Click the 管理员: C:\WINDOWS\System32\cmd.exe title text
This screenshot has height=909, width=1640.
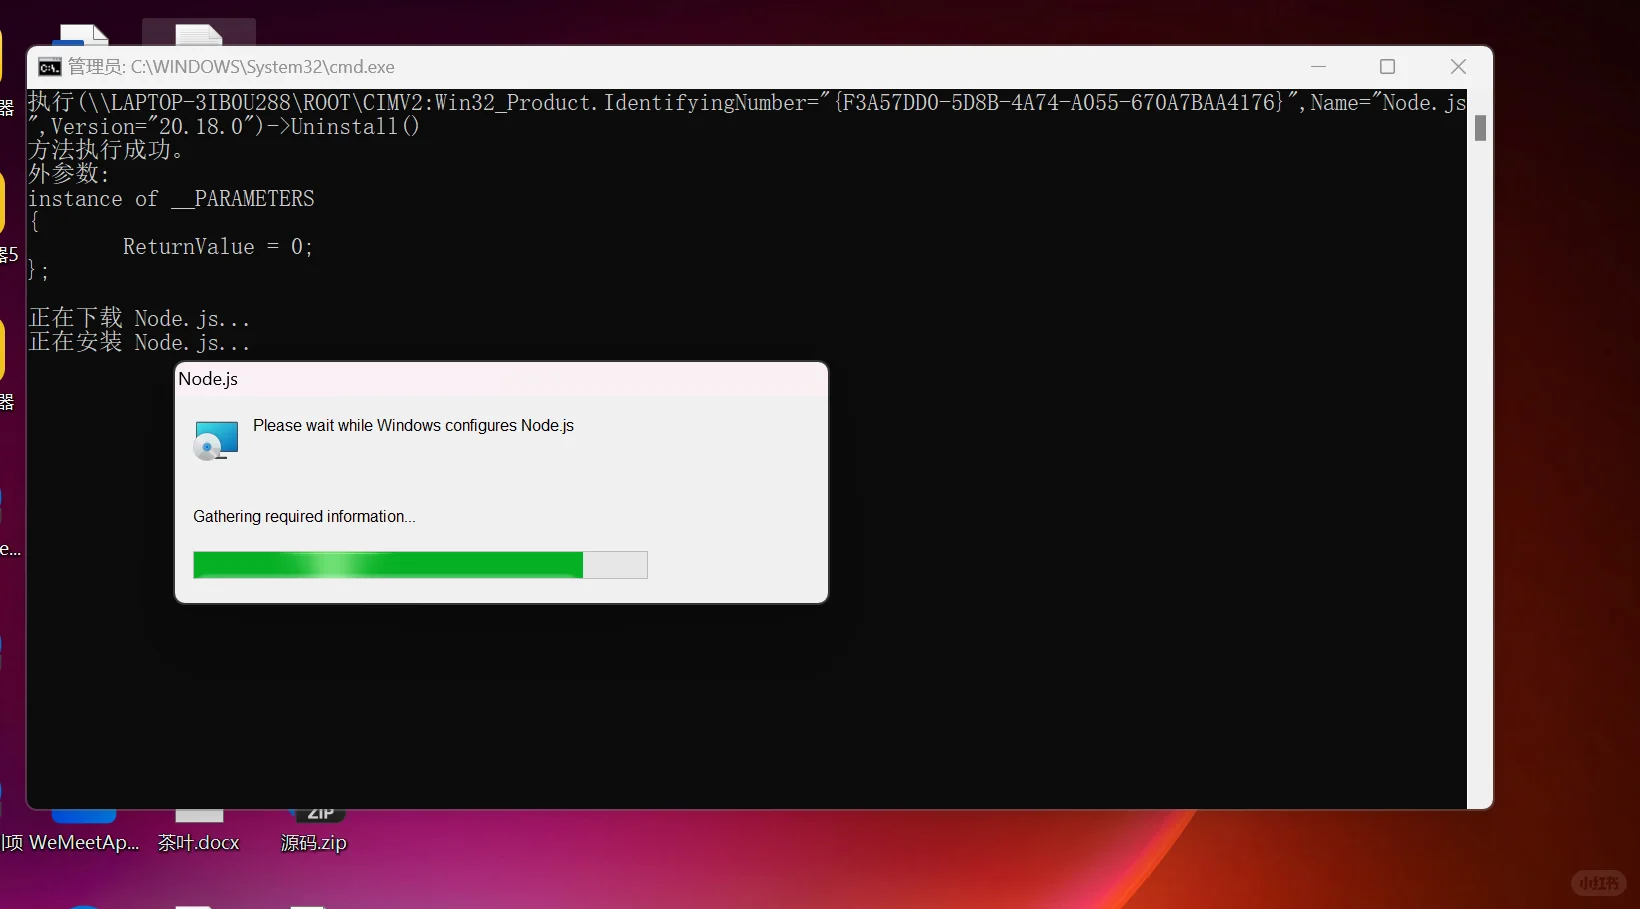[231, 67]
